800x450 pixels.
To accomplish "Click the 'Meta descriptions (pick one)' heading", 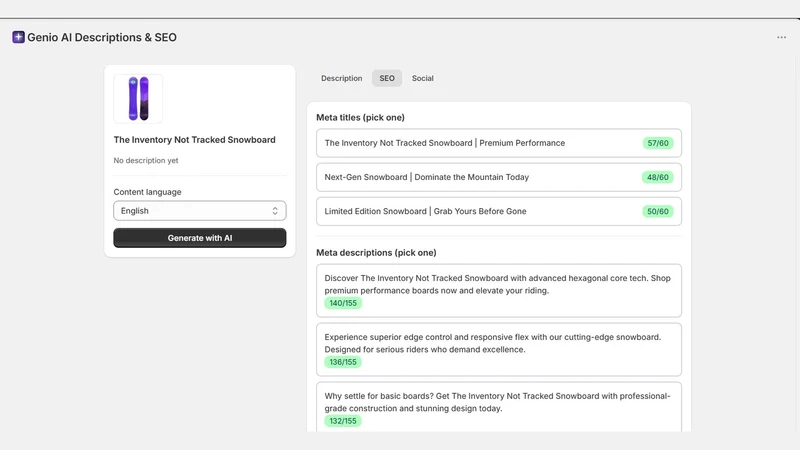I will point(376,253).
